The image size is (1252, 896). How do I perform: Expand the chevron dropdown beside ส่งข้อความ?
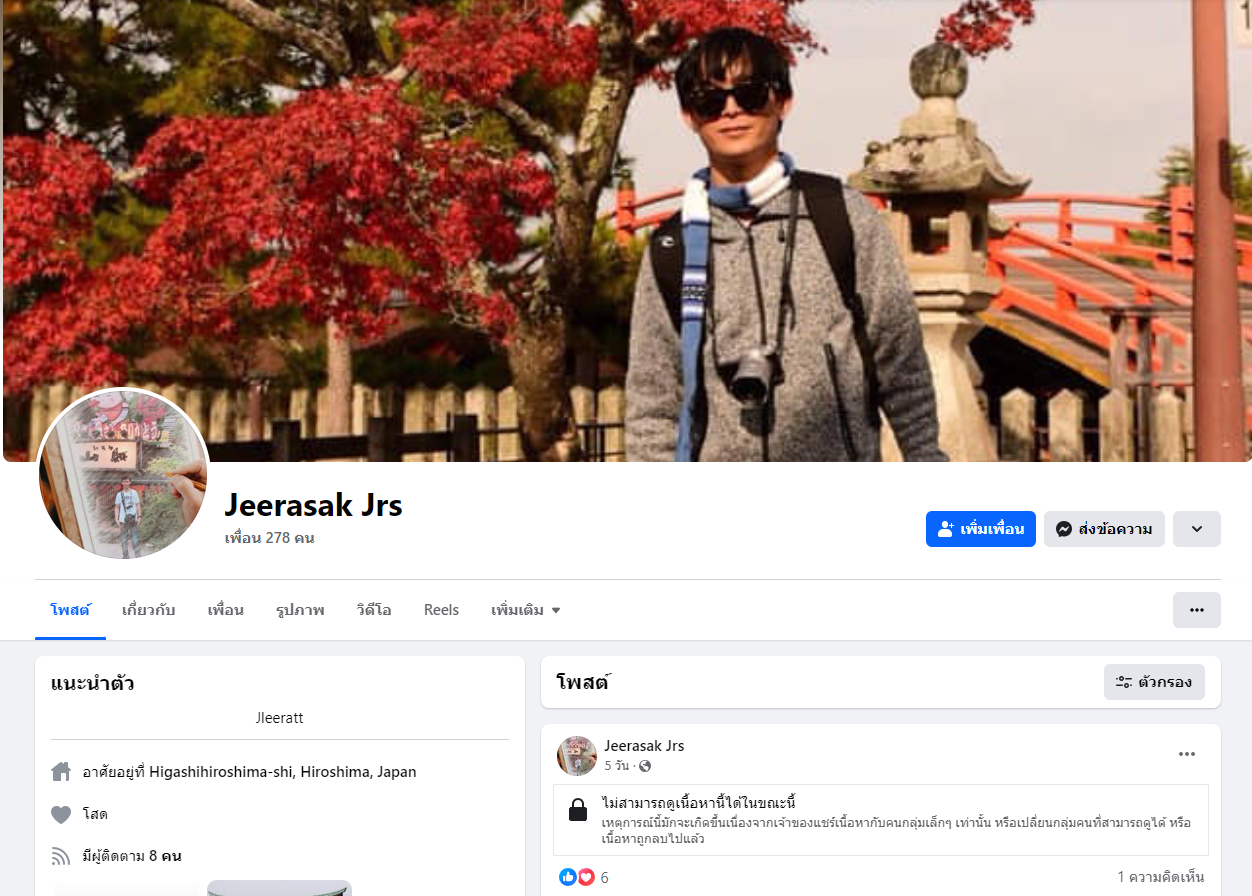click(1197, 529)
